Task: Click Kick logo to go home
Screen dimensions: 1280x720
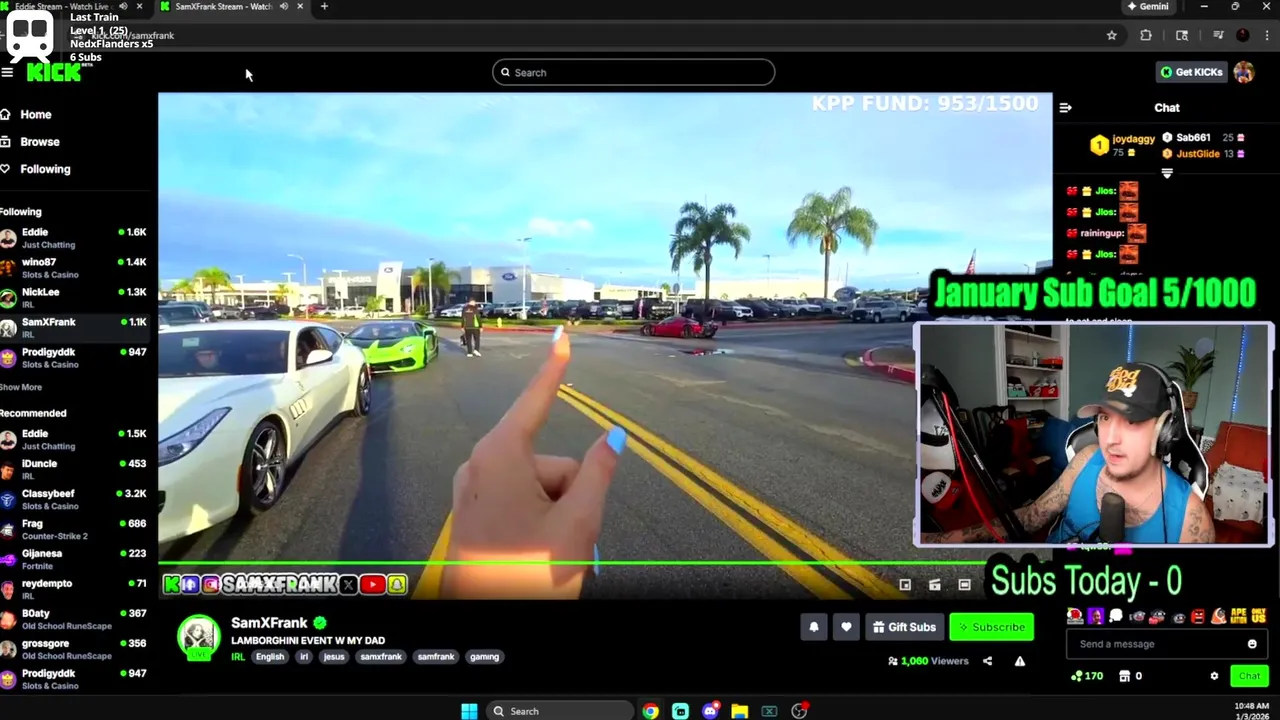Action: (x=53, y=72)
